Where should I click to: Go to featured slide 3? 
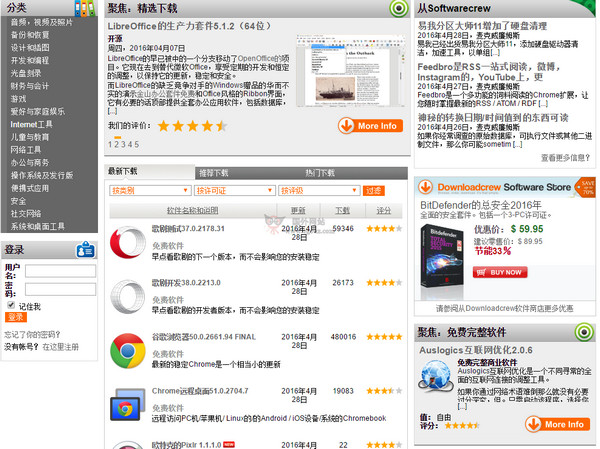[x=123, y=144]
